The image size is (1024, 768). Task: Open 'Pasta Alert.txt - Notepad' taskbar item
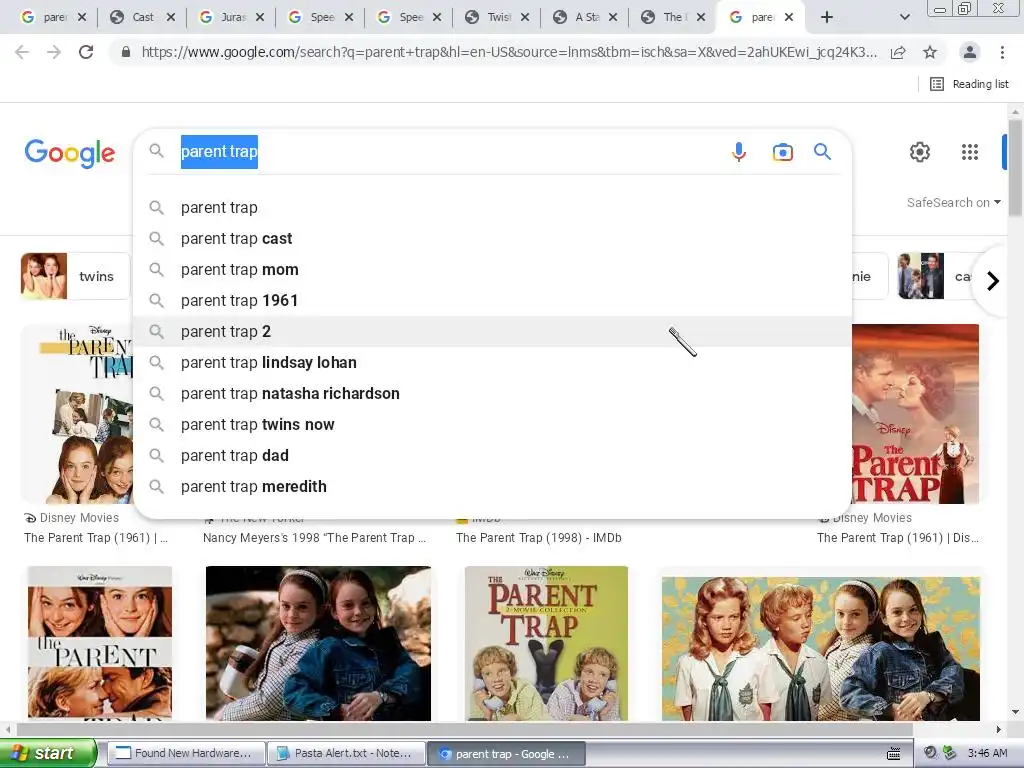point(346,754)
